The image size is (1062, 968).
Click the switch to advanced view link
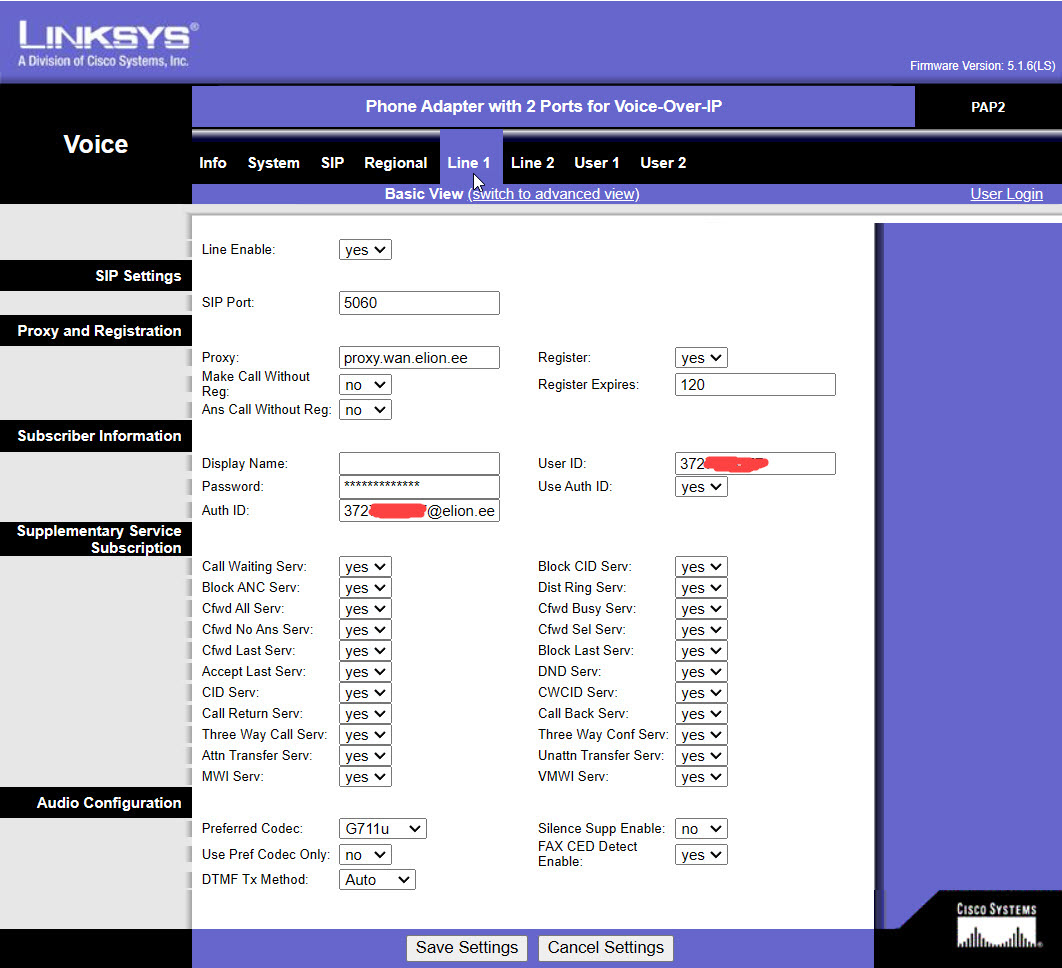click(x=554, y=194)
